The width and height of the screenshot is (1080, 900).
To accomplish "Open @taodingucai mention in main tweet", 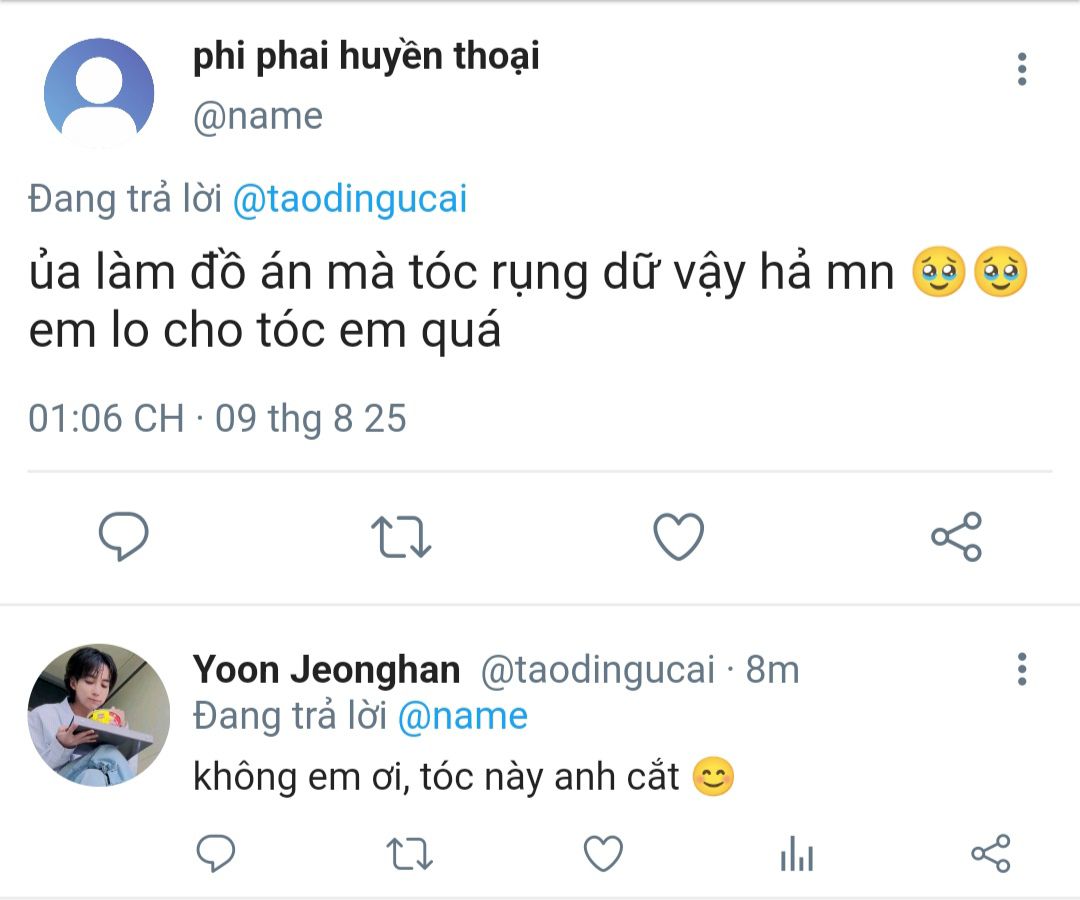I will (x=350, y=199).
